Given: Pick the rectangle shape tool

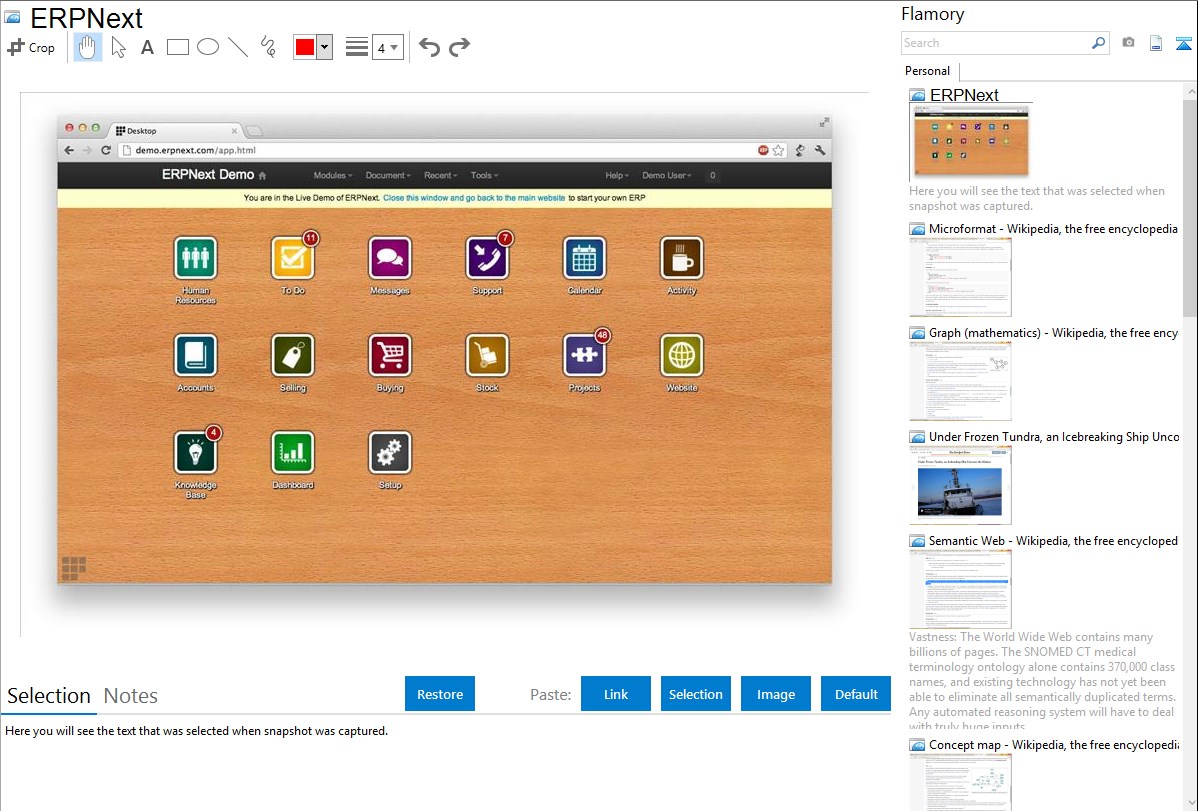Looking at the screenshot, I should point(178,47).
